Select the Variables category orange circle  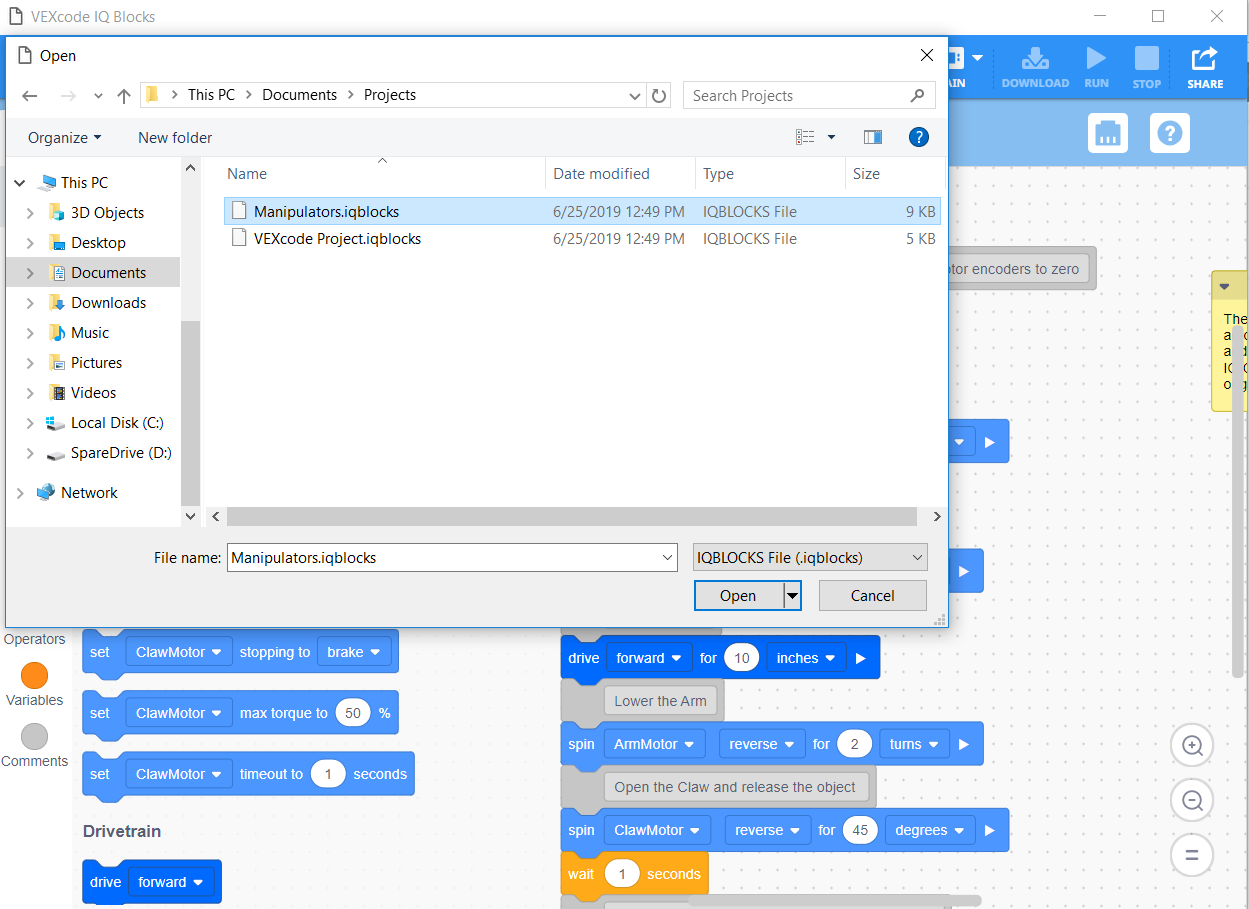[x=35, y=675]
